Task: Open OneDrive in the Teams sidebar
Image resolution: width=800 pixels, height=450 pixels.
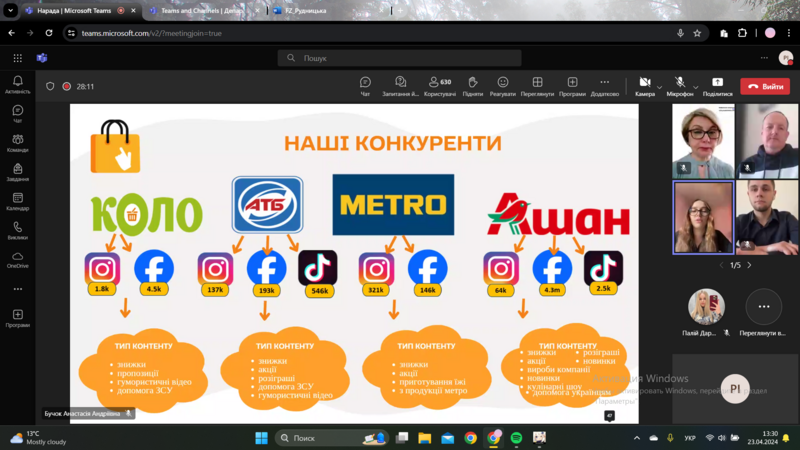Action: pyautogui.click(x=18, y=259)
